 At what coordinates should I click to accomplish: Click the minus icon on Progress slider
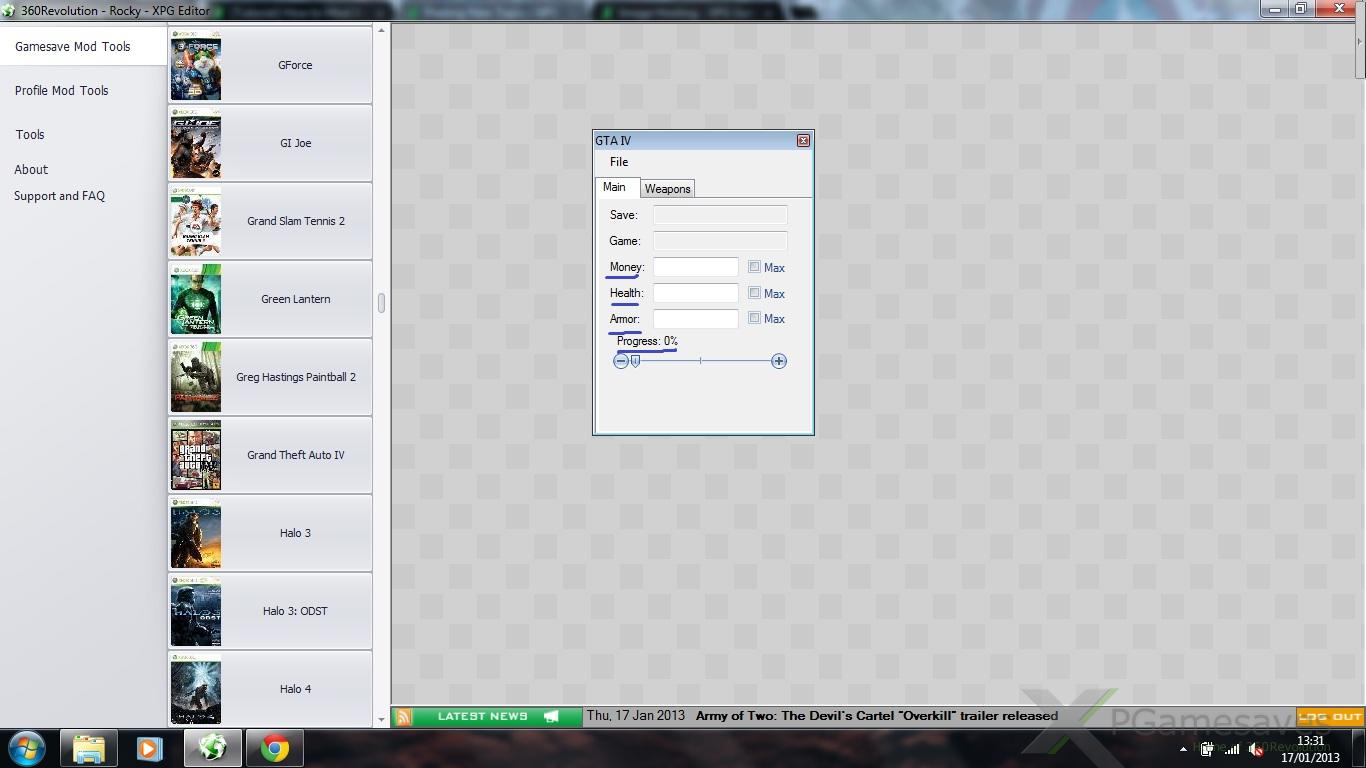point(621,361)
